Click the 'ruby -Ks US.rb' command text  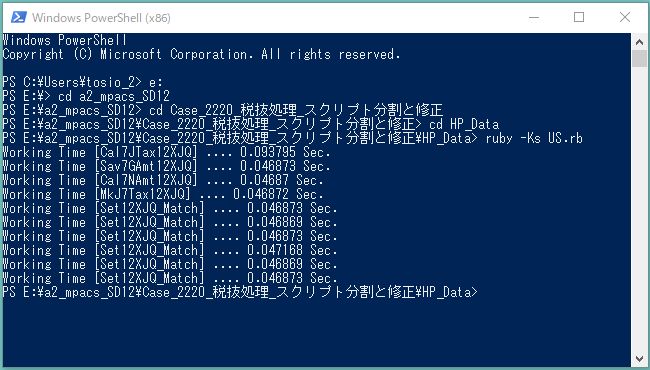pyautogui.click(x=534, y=138)
